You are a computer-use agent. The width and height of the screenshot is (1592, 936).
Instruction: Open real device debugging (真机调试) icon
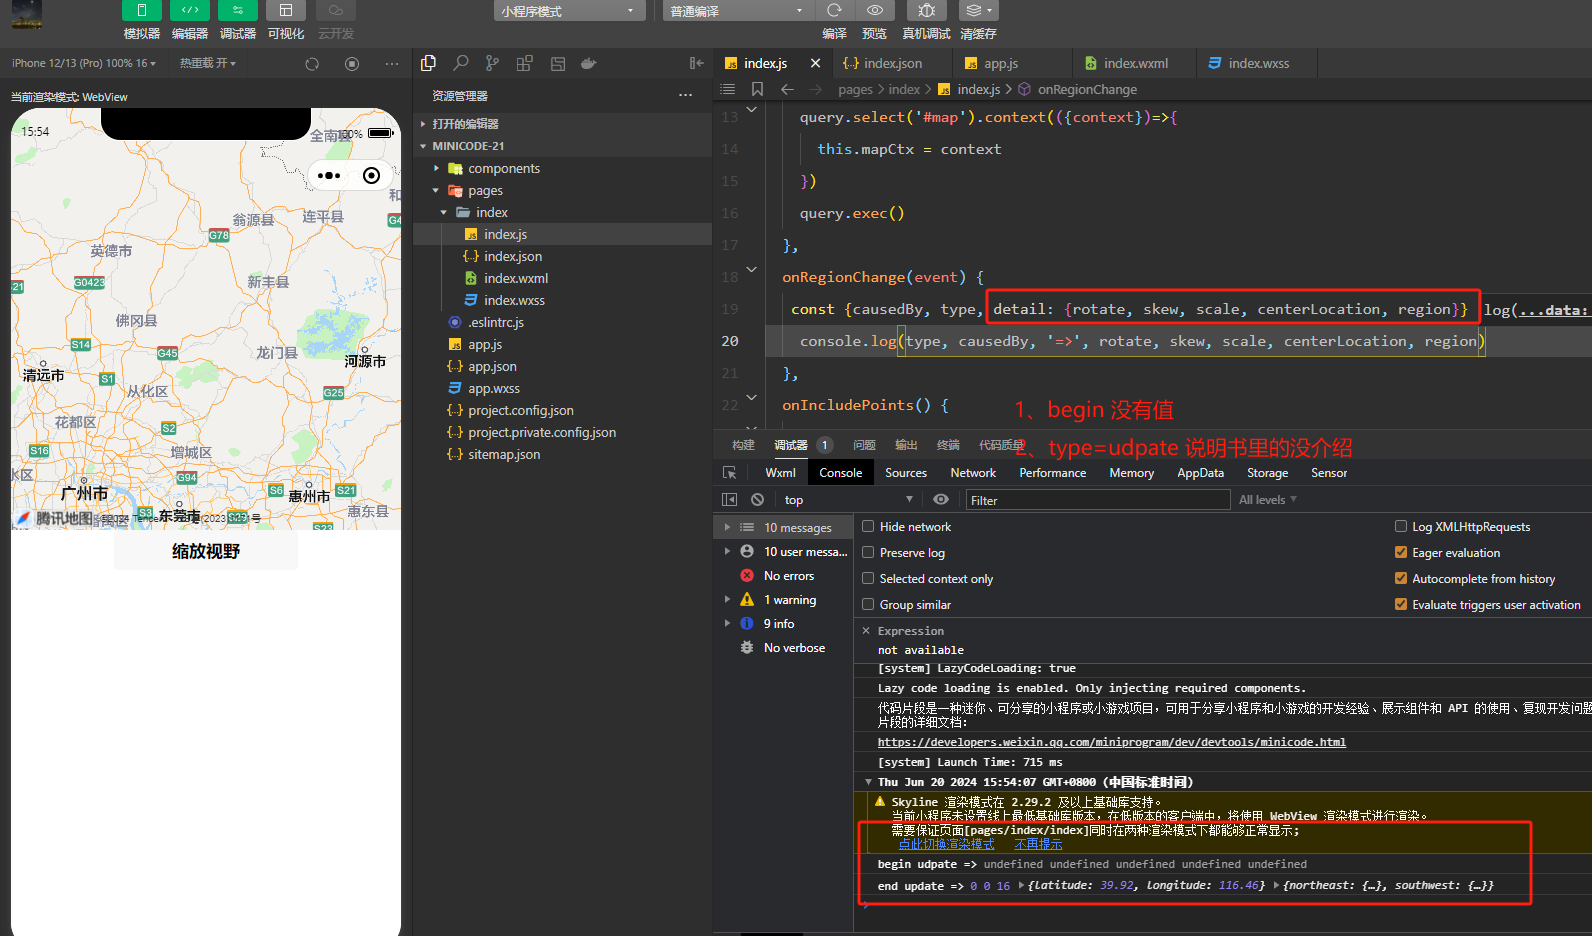pyautogui.click(x=926, y=11)
